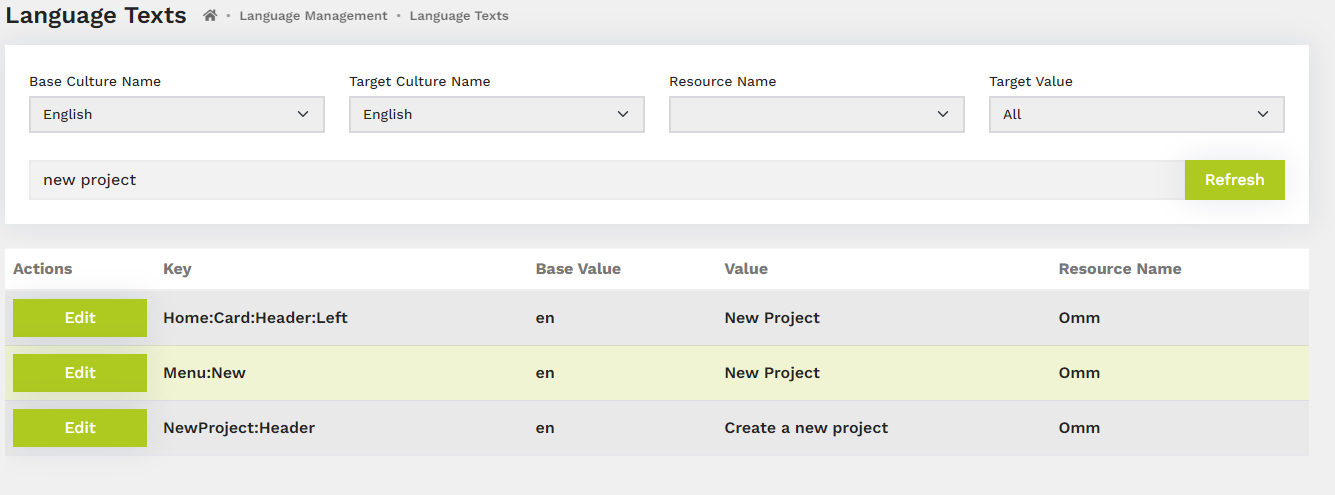Sort by the Key column header
Image resolution: width=1335 pixels, height=495 pixels.
coord(177,269)
